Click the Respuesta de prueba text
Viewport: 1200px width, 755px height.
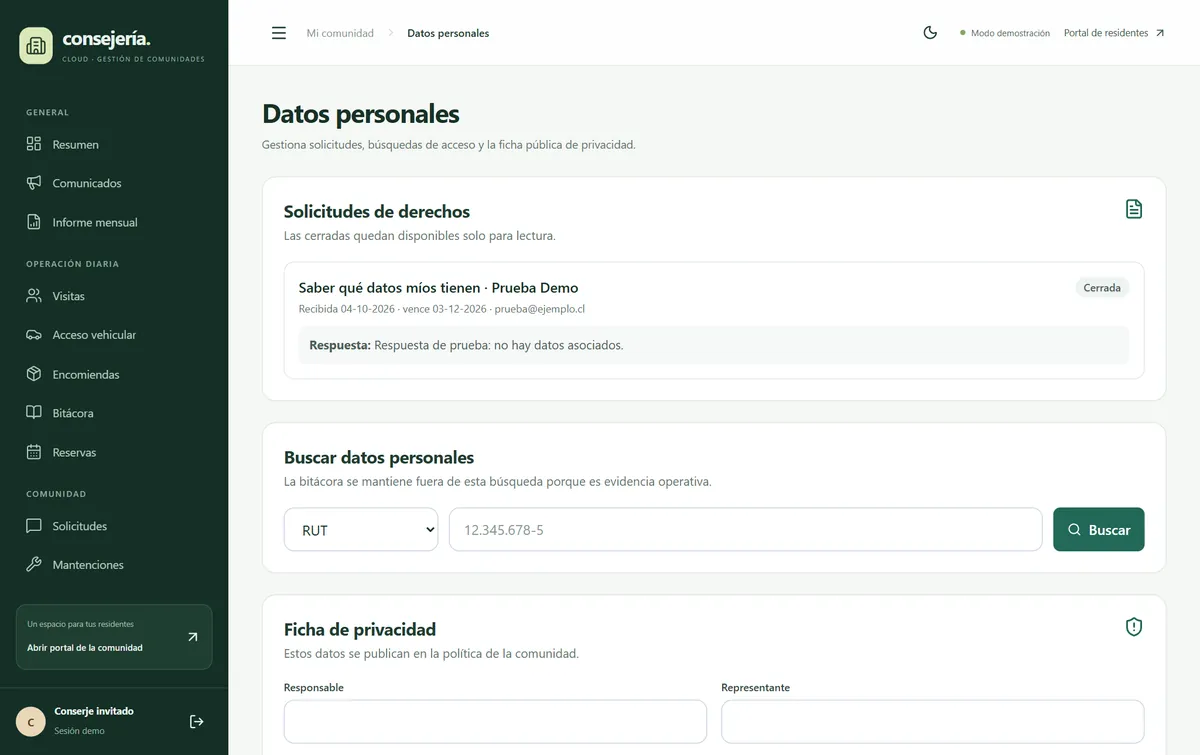click(499, 345)
